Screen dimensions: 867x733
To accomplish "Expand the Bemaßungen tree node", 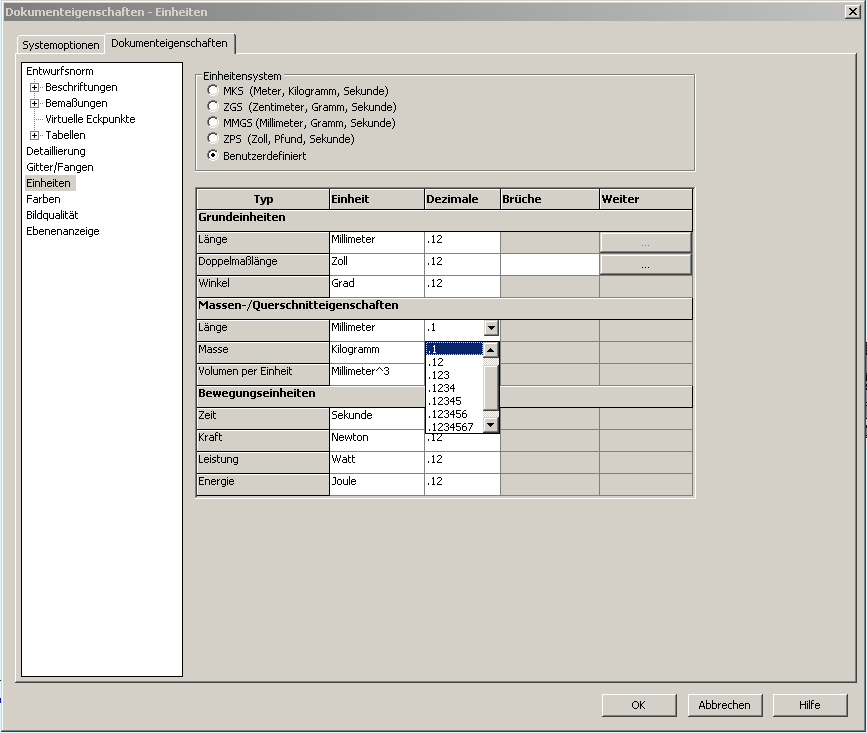I will click(x=34, y=103).
